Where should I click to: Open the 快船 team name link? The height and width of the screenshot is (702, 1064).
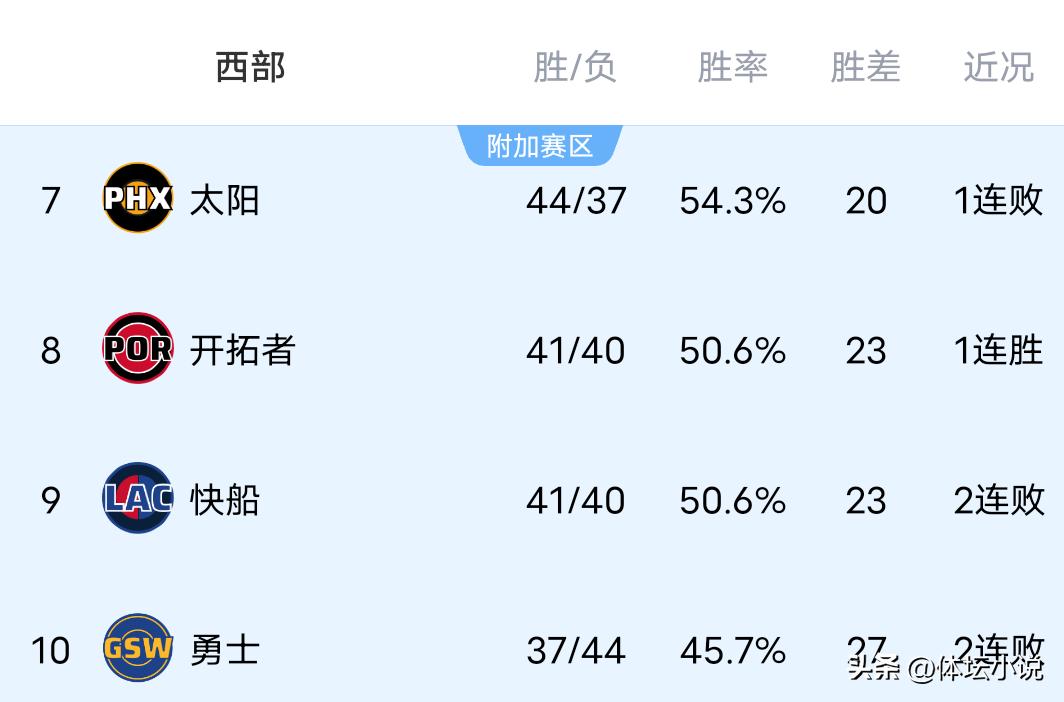point(225,500)
